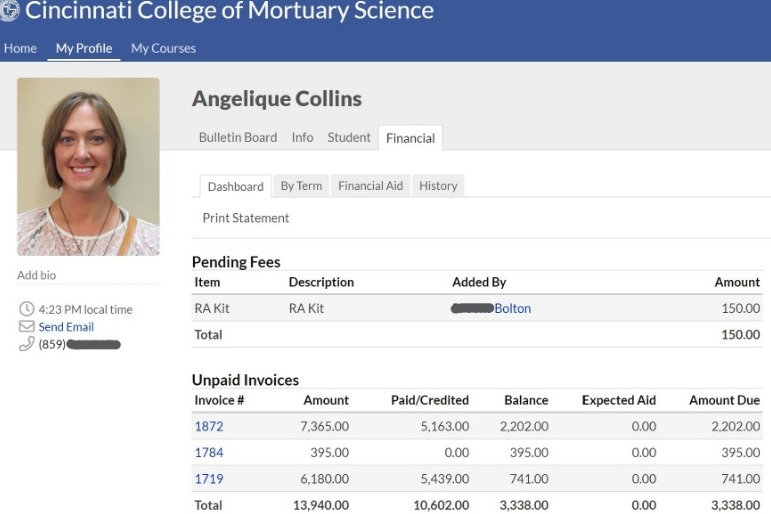Click the profile photo thumbnail
771x514 pixels.
coord(89,167)
